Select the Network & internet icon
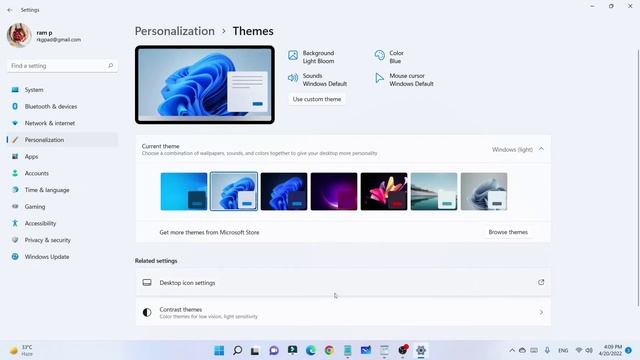Screen dimensions: 640x360 (x=15, y=123)
